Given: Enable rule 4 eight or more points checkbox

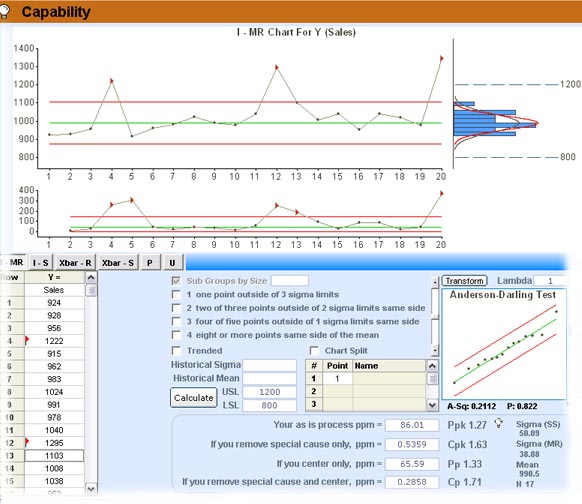Looking at the screenshot, I should coord(176,335).
